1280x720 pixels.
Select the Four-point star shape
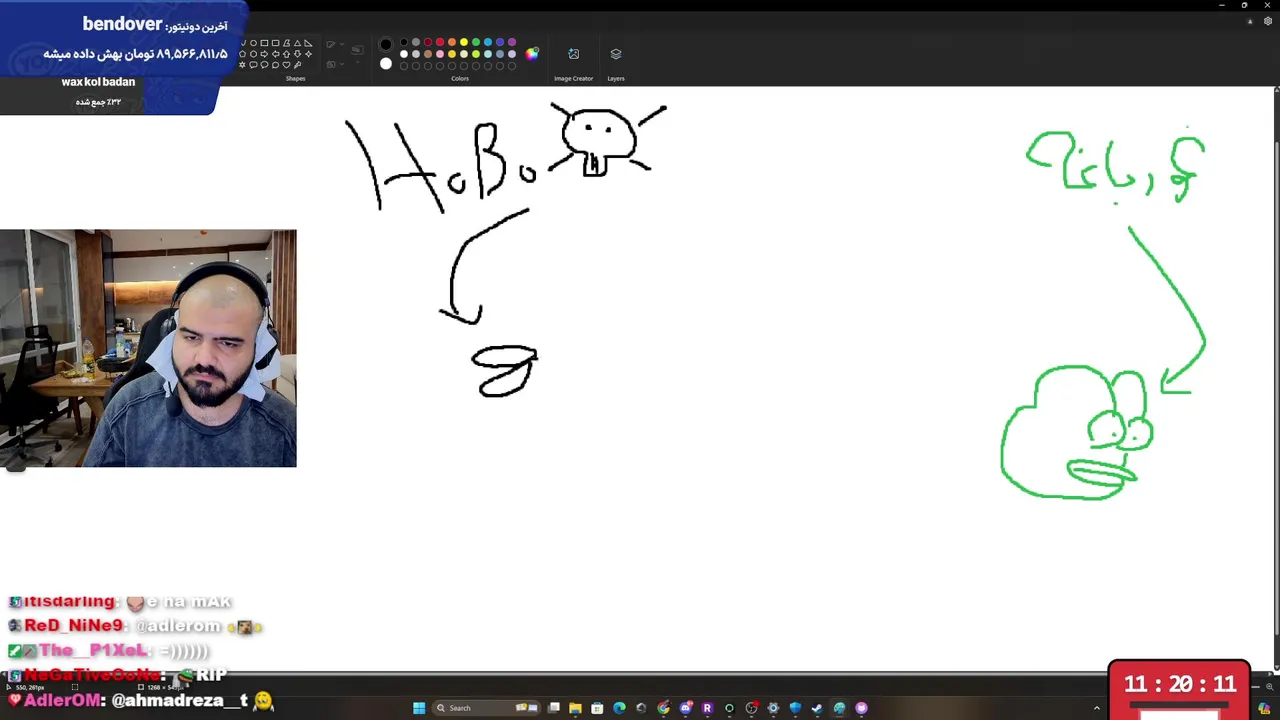(x=308, y=54)
